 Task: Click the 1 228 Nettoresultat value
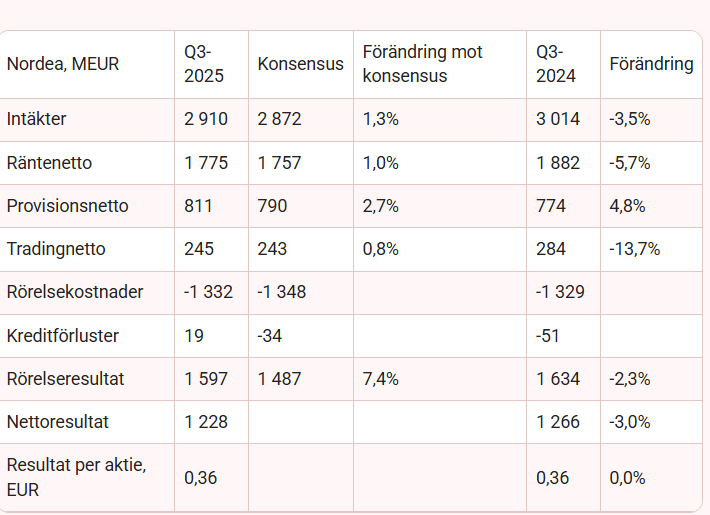206,422
